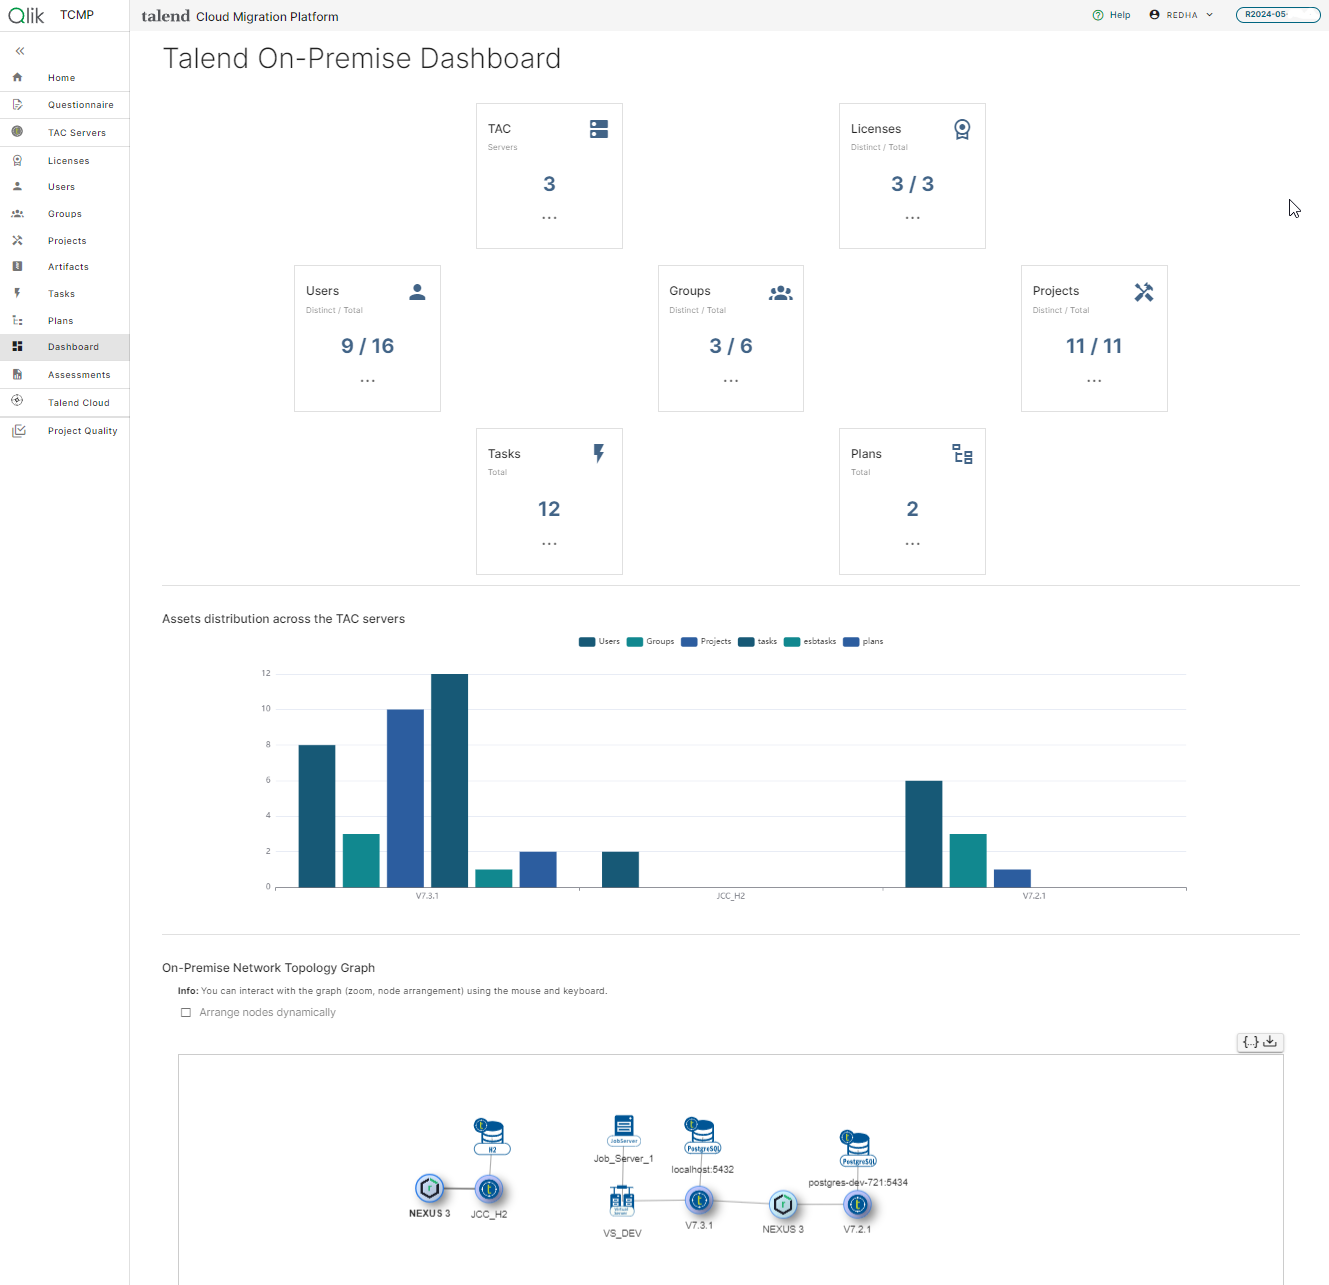Viewport: 1329px width, 1285px height.
Task: Expand details ellipsis on Tasks card
Action: [x=549, y=543]
